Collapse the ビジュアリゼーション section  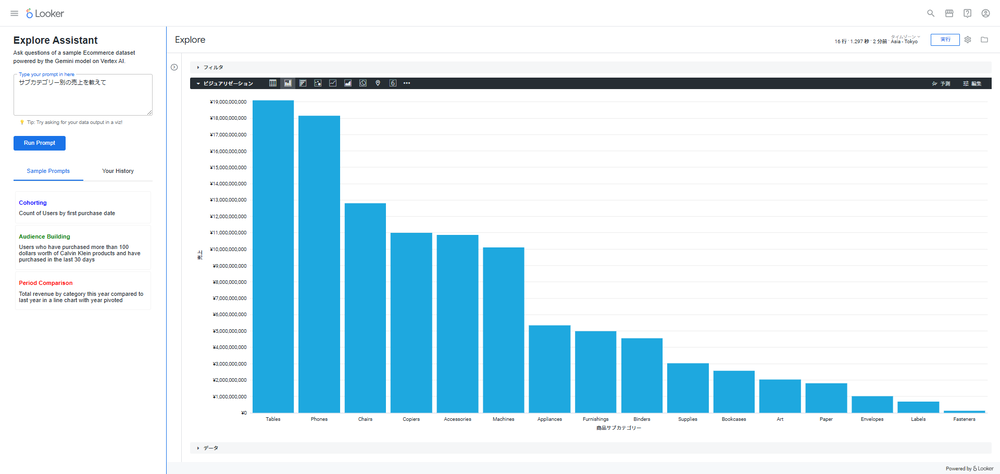point(224,84)
